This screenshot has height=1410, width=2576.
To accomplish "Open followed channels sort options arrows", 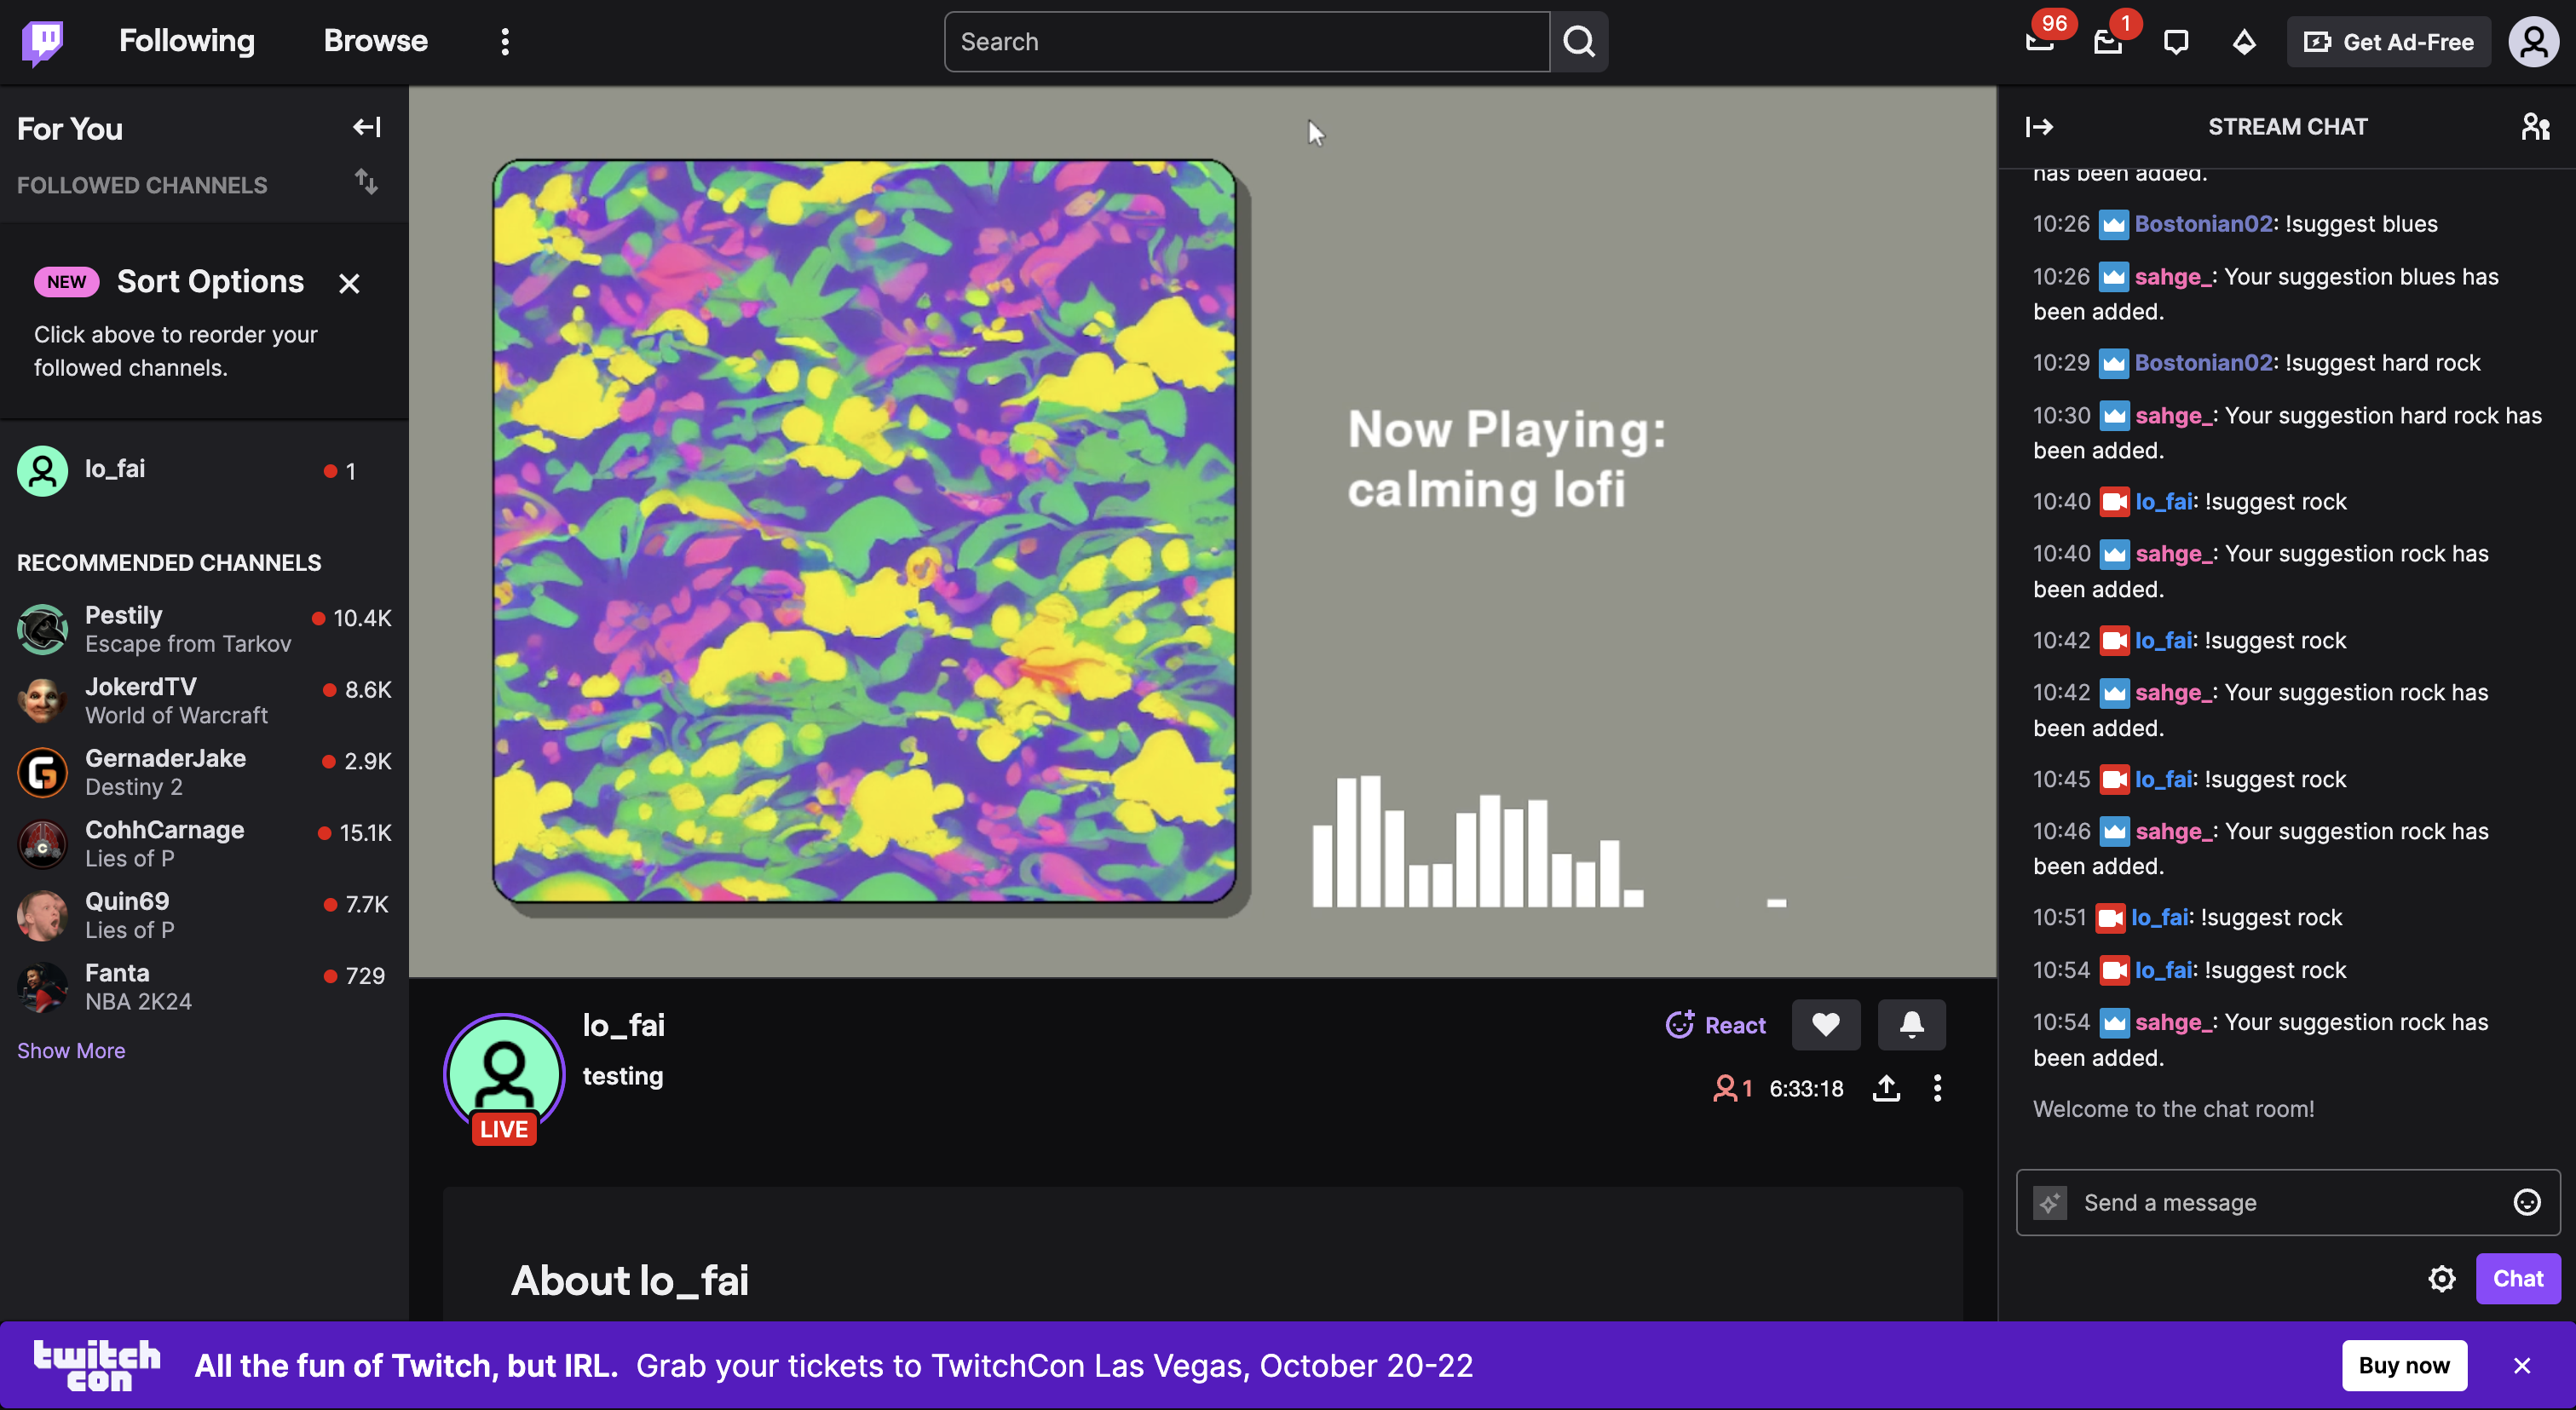I will click(x=366, y=183).
